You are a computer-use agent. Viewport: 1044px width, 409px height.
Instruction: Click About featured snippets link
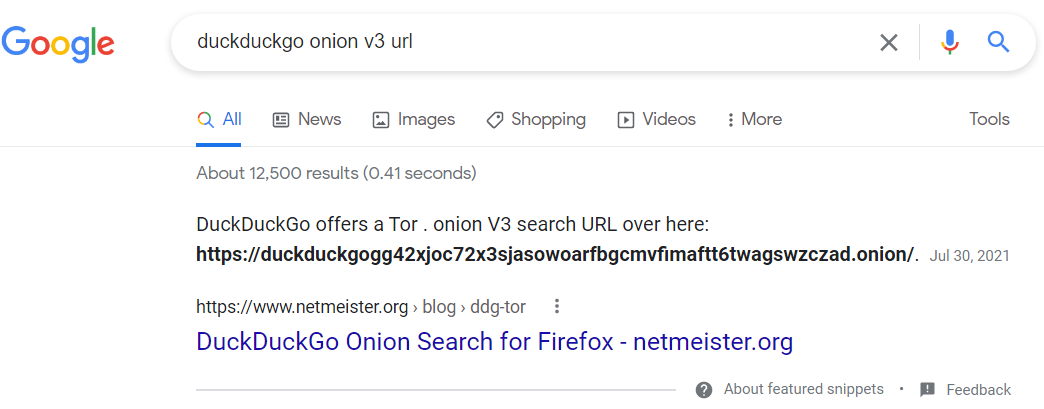tap(803, 389)
